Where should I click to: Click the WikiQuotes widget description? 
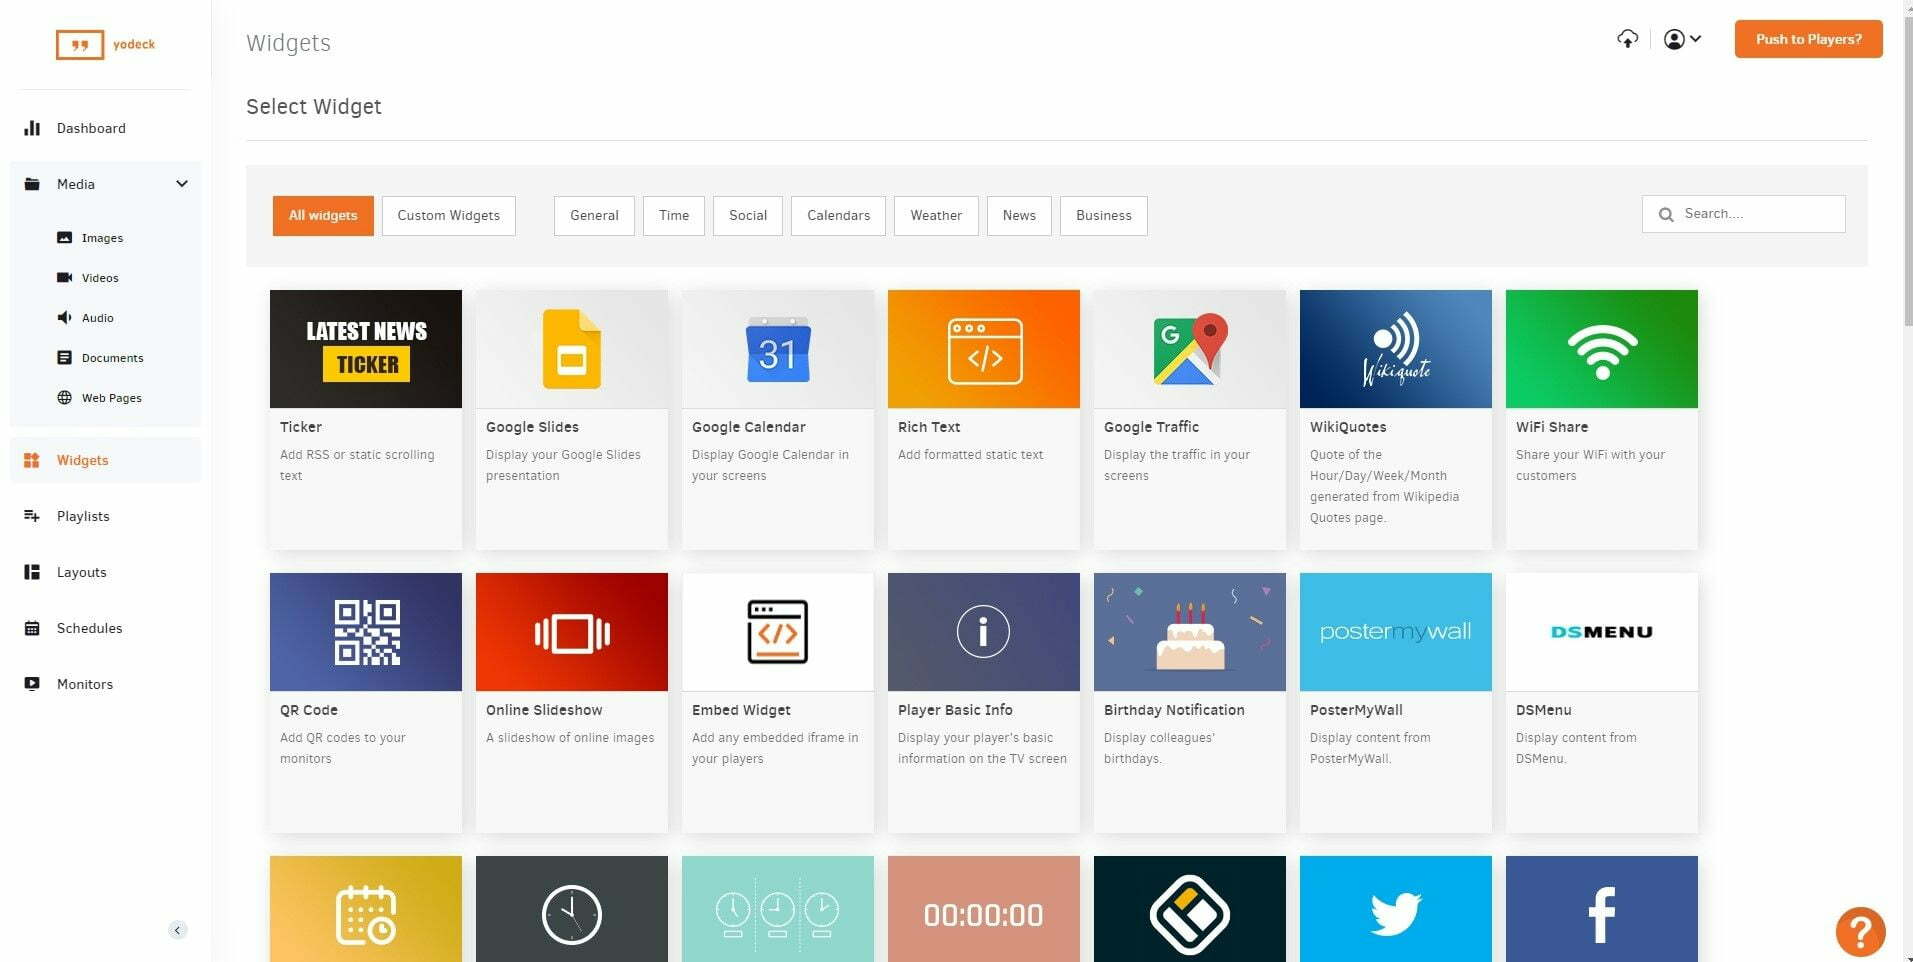(1385, 486)
